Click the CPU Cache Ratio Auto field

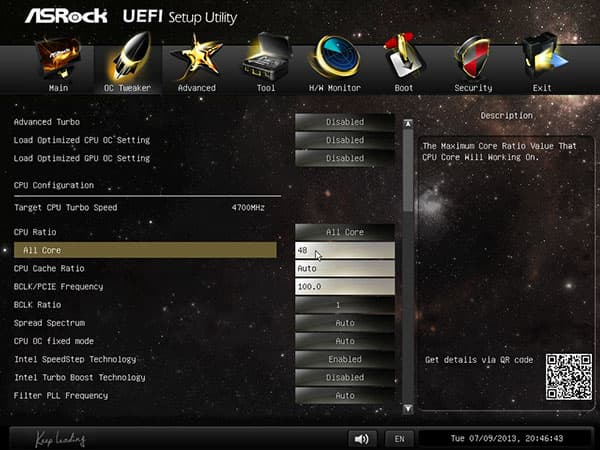pyautogui.click(x=345, y=268)
